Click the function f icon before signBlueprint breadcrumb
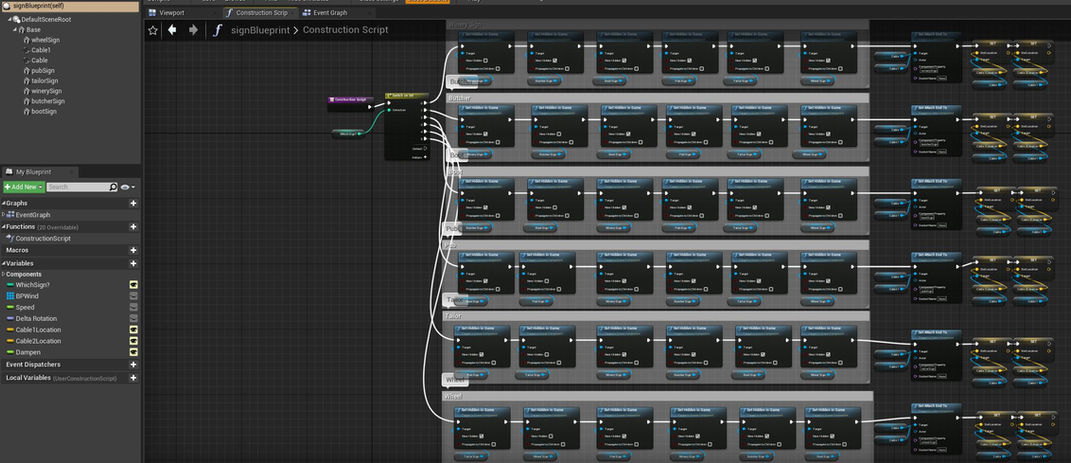The image size is (1071, 463). 217,30
